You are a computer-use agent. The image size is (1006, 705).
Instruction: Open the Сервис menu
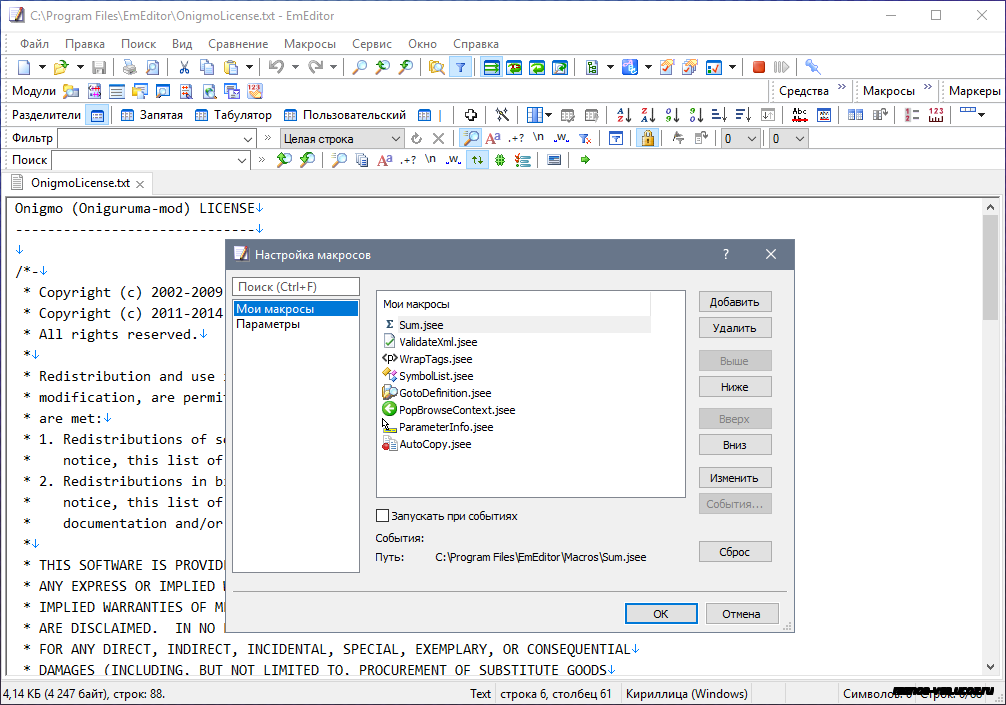coord(372,44)
